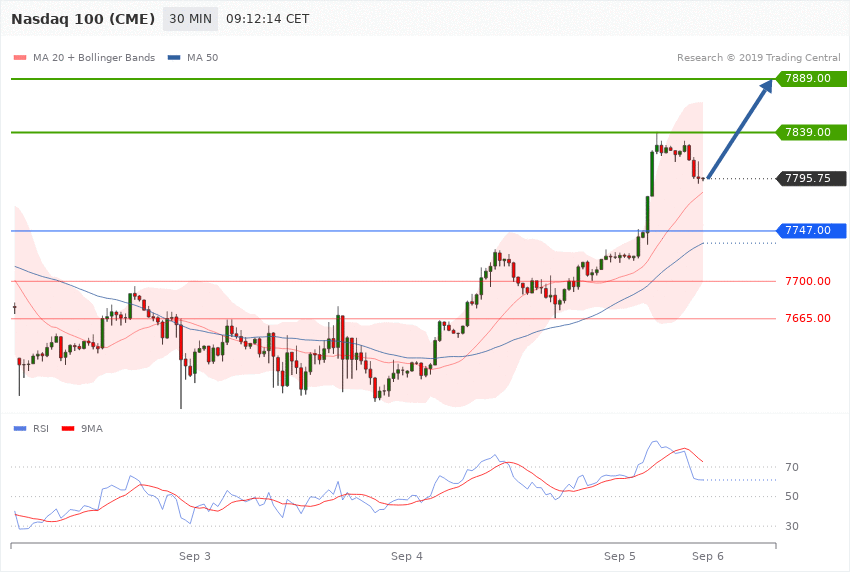Click the RSI legend label
This screenshot has height=576, width=850.
pyautogui.click(x=41, y=429)
